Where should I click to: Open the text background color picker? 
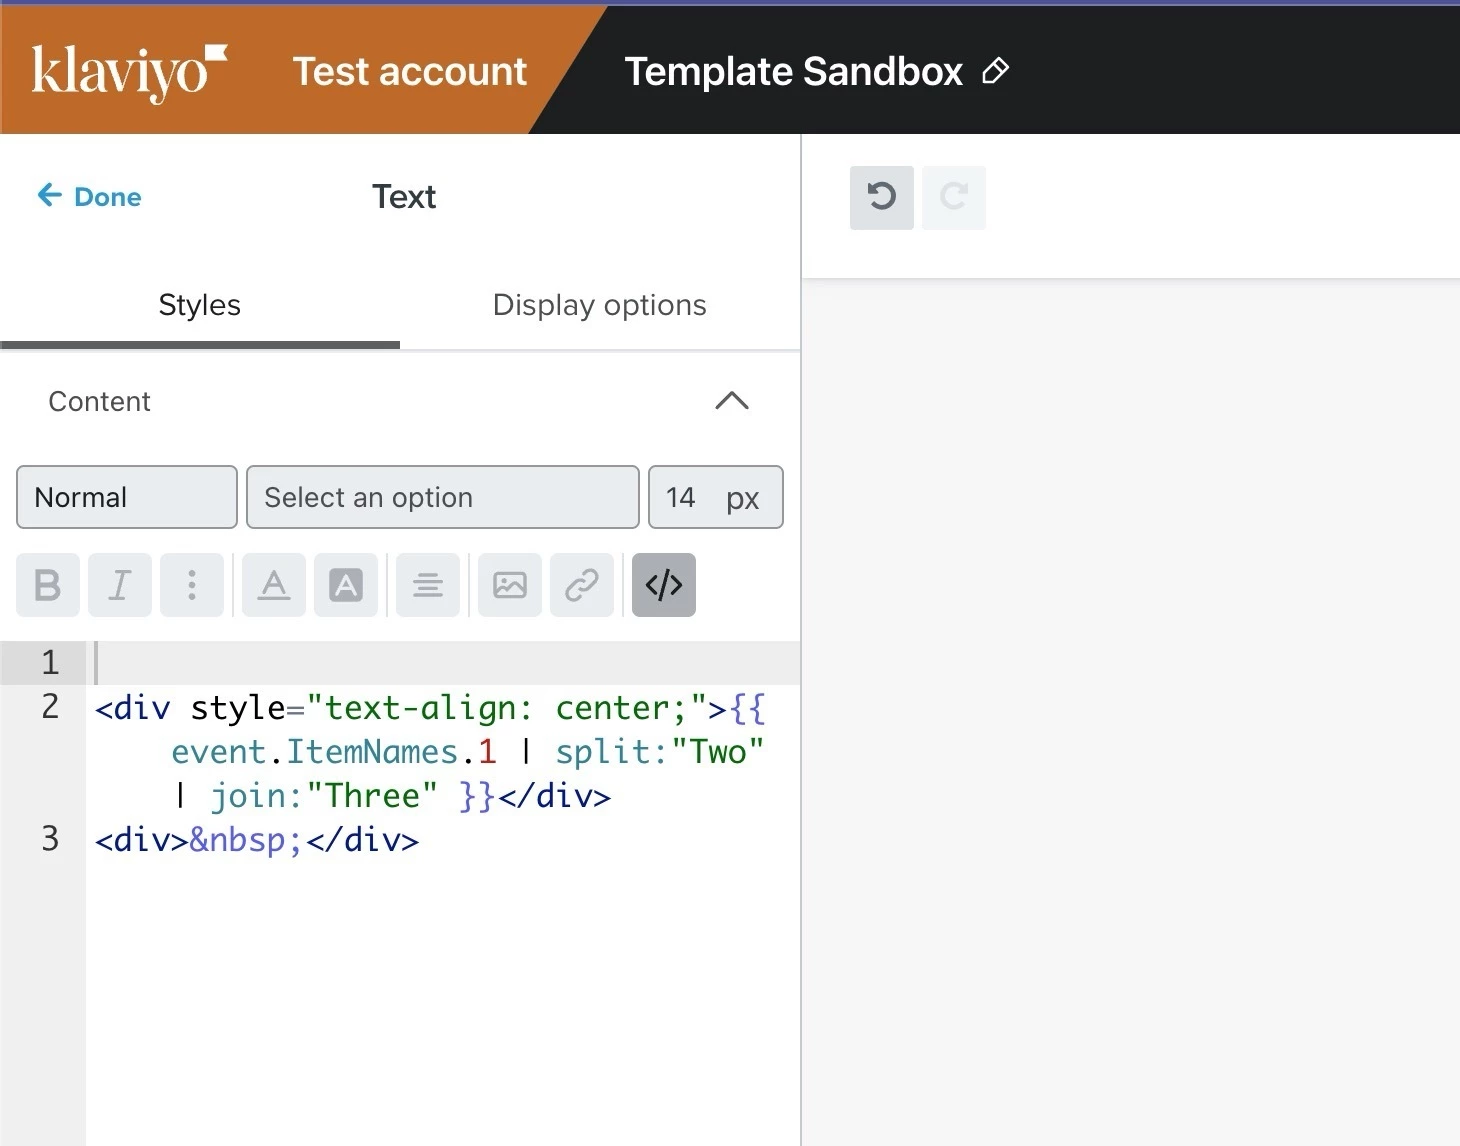point(346,585)
